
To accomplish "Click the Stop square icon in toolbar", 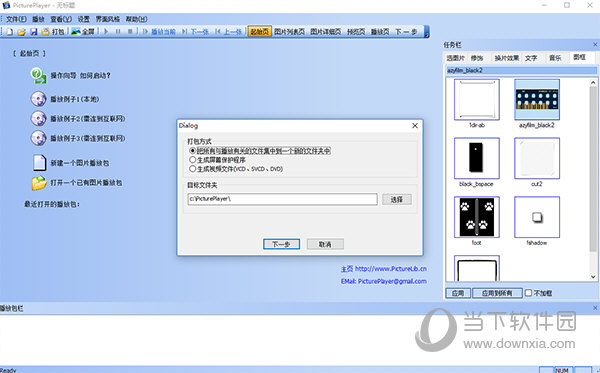I will pos(130,32).
